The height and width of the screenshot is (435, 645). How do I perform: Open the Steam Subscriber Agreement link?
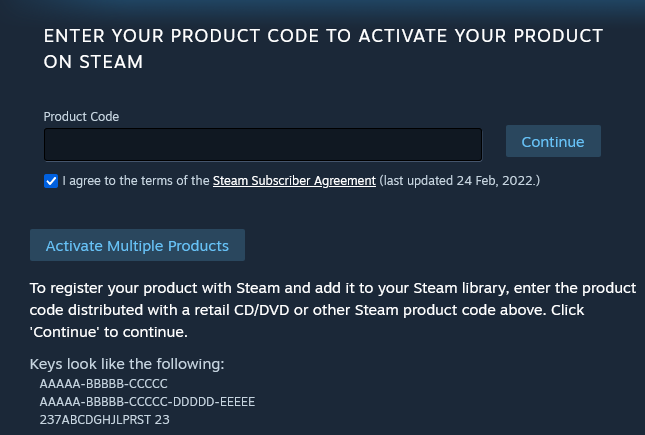[x=294, y=181]
